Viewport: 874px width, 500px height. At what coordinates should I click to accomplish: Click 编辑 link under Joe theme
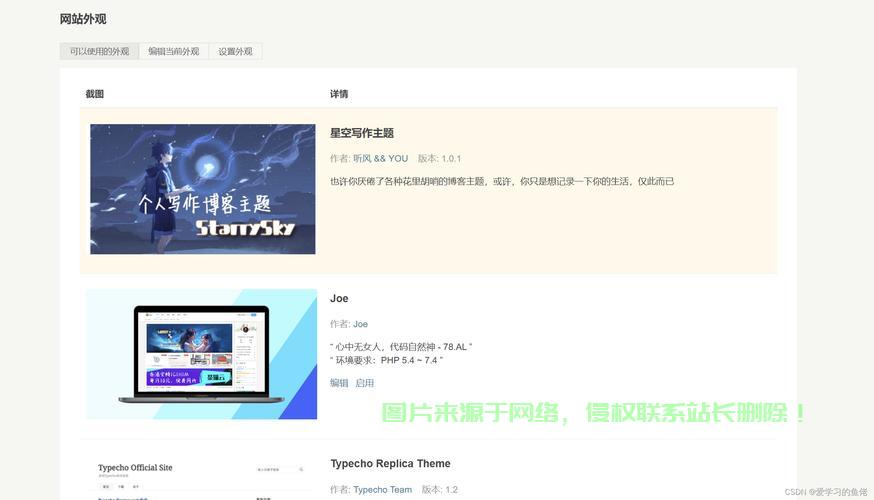point(339,383)
